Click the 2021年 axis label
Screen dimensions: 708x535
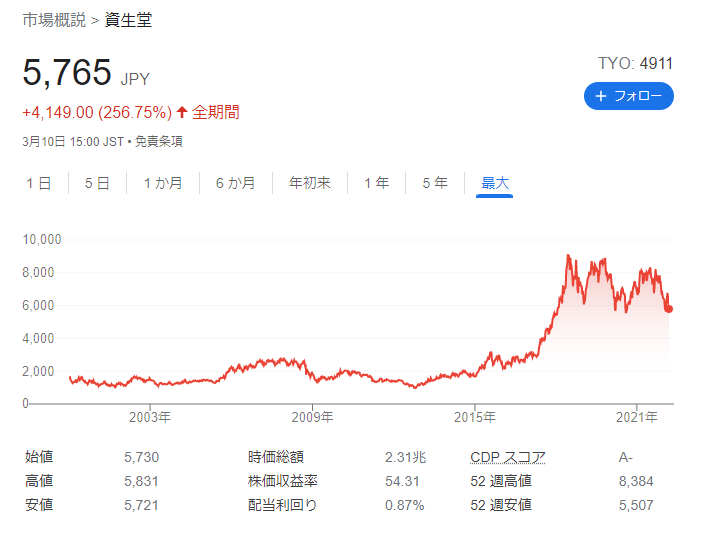637,417
